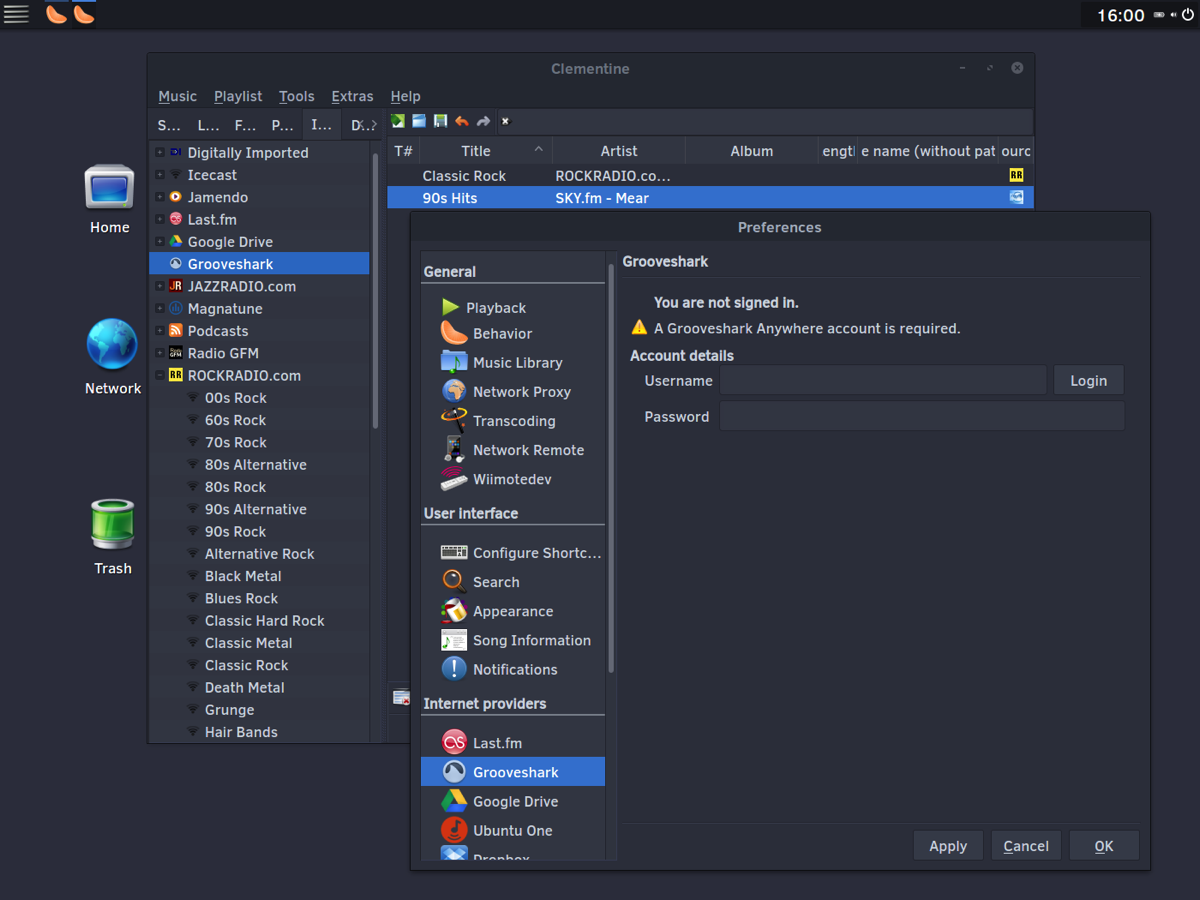Click the orange undo arrow in the toolbar
Viewport: 1200px width, 900px height.
click(461, 121)
